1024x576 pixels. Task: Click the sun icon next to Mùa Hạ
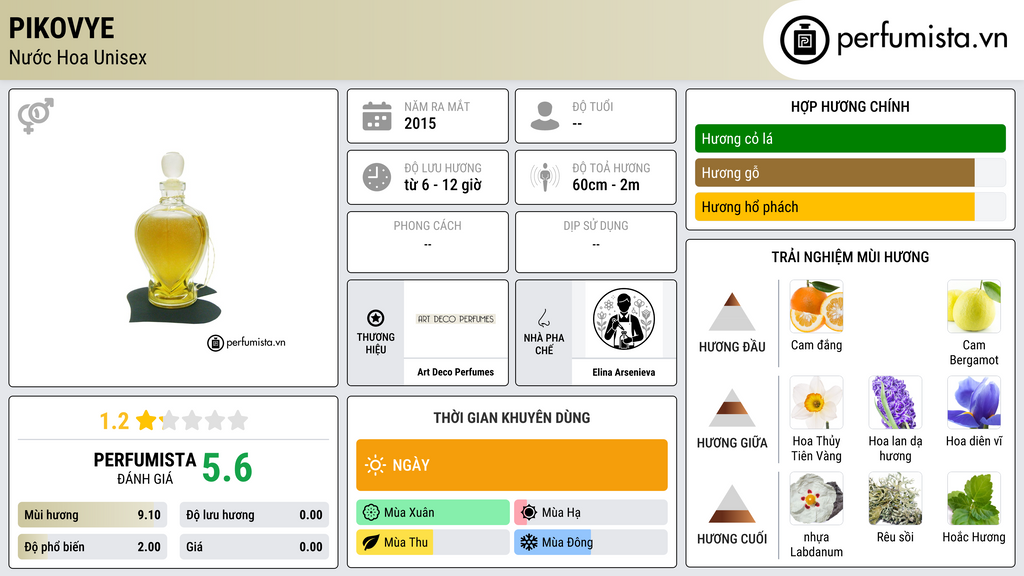(529, 513)
